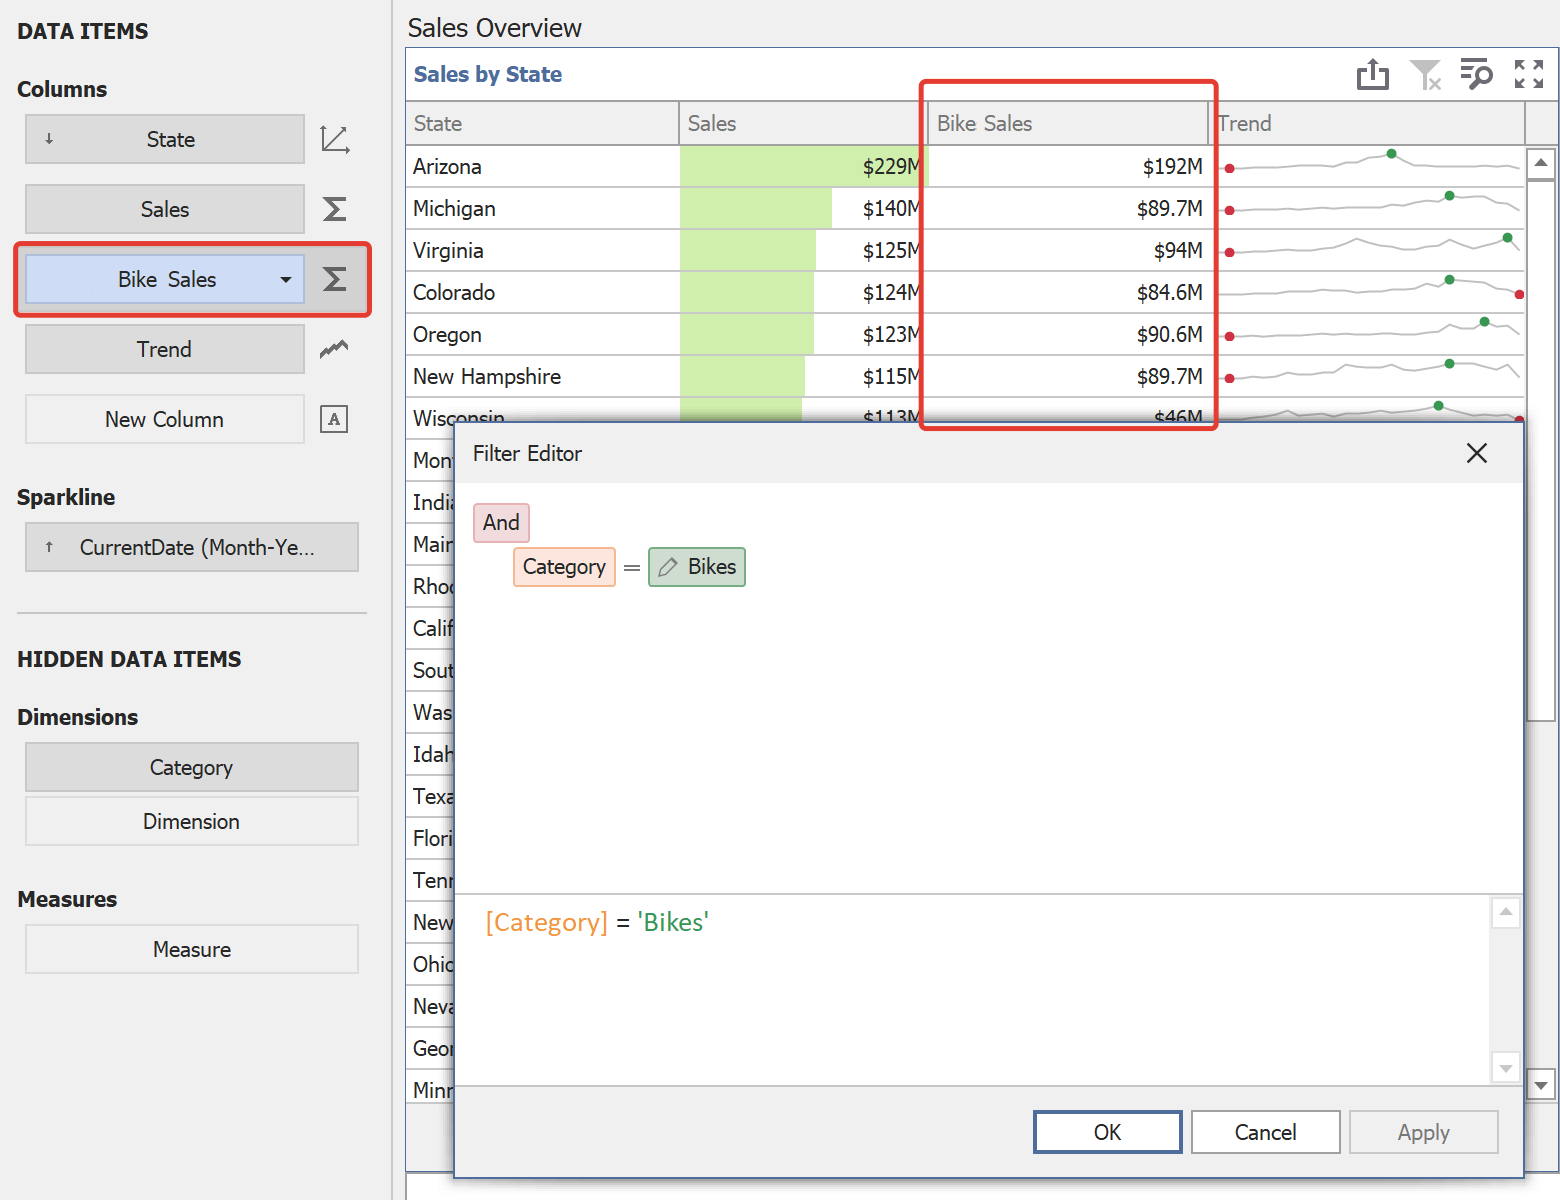
Task: Click the State column options icon
Action: 335,139
